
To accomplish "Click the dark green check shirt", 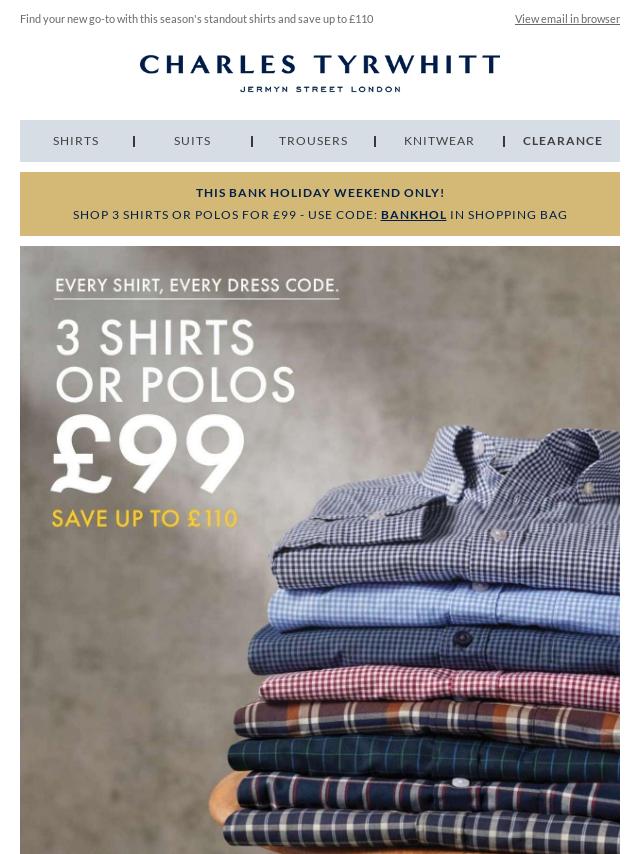I will 424,757.
